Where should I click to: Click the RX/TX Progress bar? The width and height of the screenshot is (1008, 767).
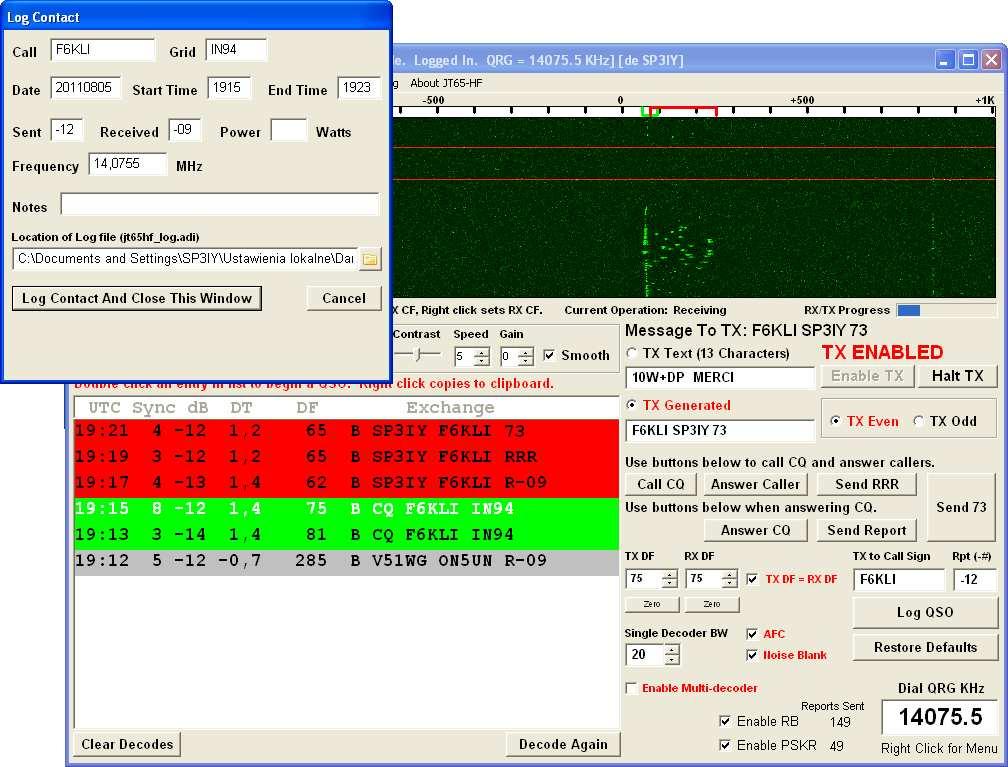click(x=946, y=311)
